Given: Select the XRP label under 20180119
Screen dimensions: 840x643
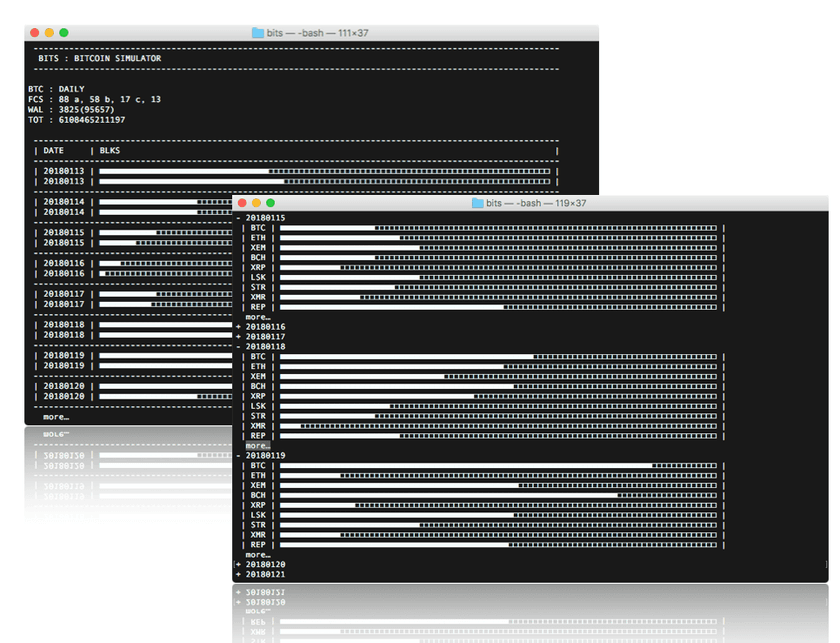Looking at the screenshot, I should click(258, 505).
